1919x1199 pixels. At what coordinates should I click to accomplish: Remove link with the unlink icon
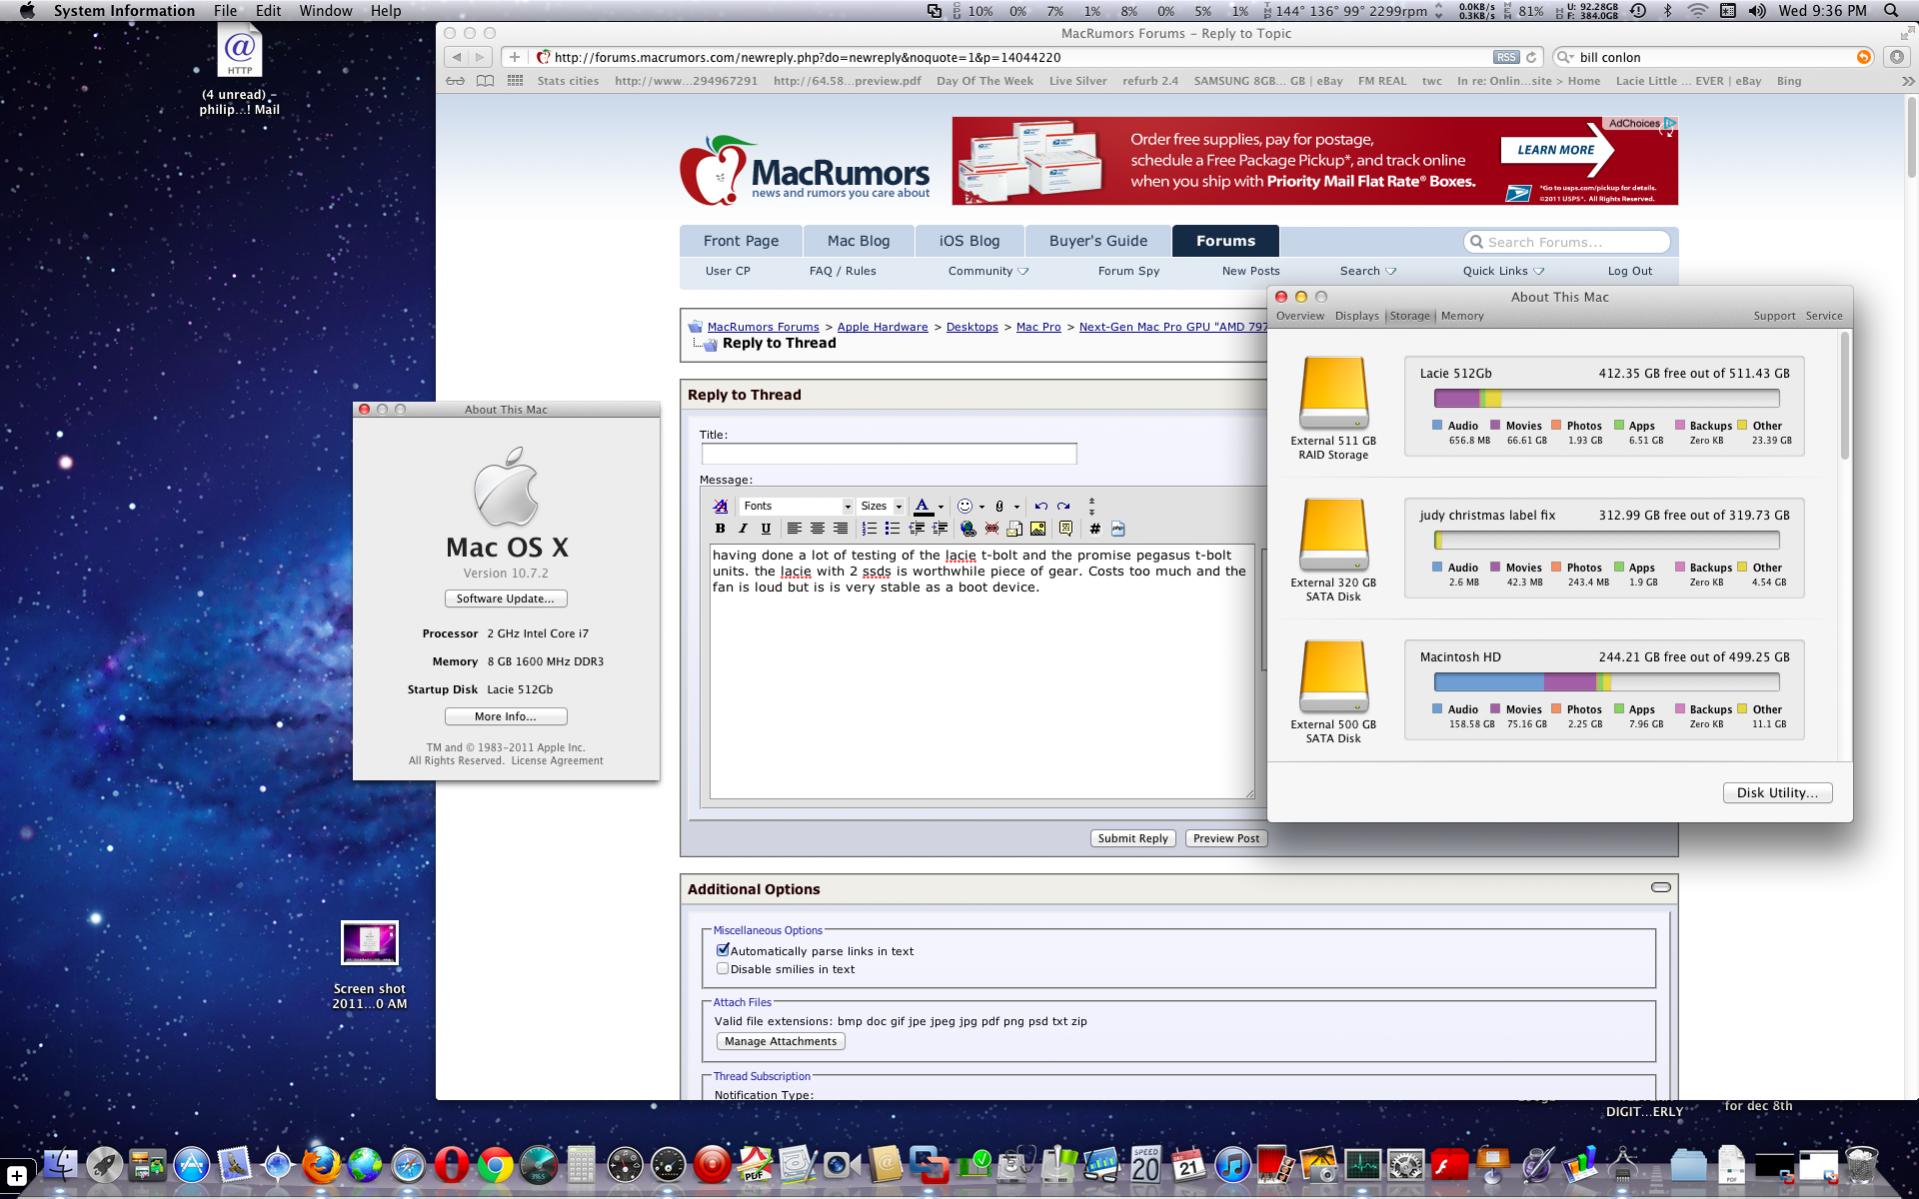point(992,528)
